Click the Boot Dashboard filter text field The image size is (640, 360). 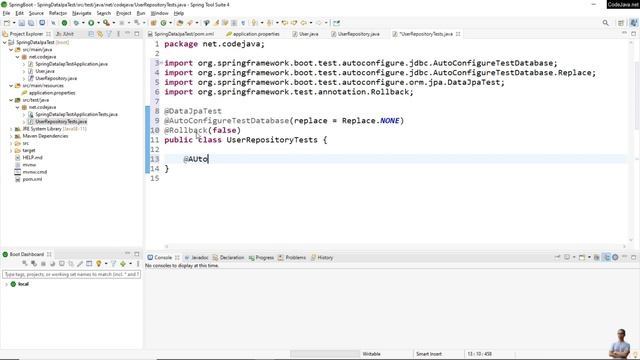71,274
